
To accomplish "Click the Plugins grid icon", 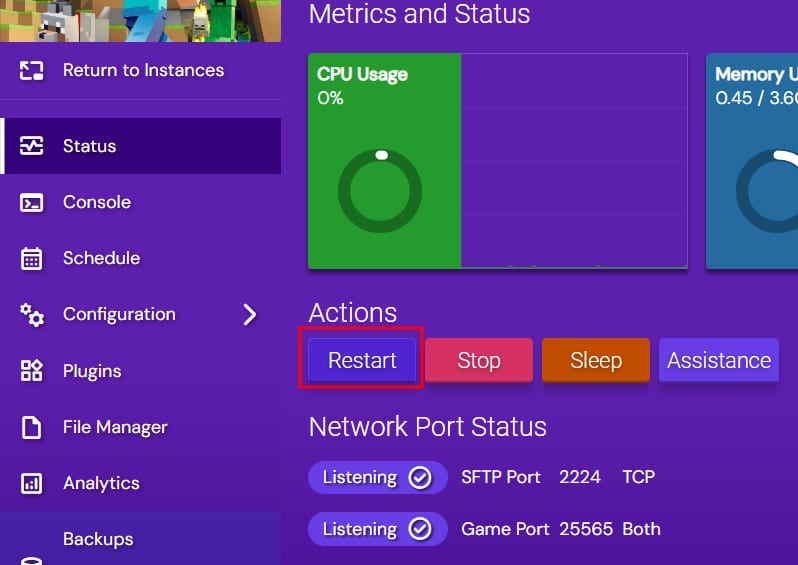I will click(32, 371).
